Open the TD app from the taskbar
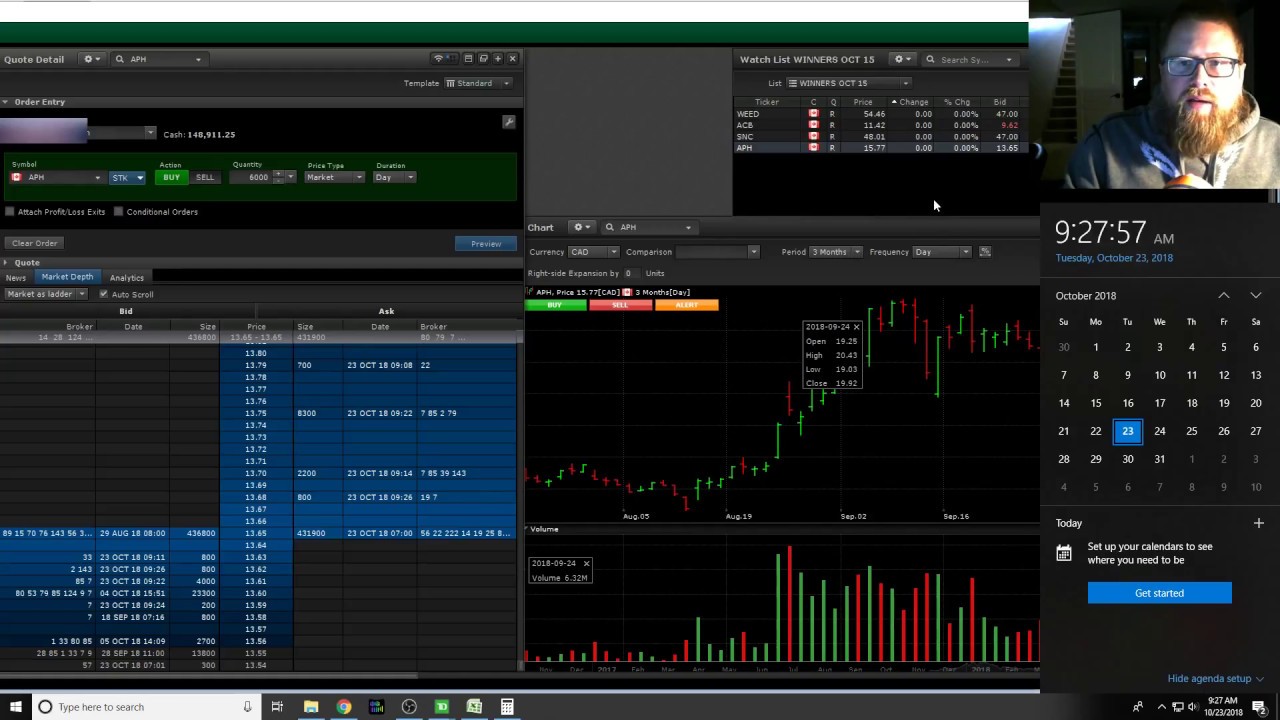Viewport: 1280px width, 720px height. click(441, 707)
